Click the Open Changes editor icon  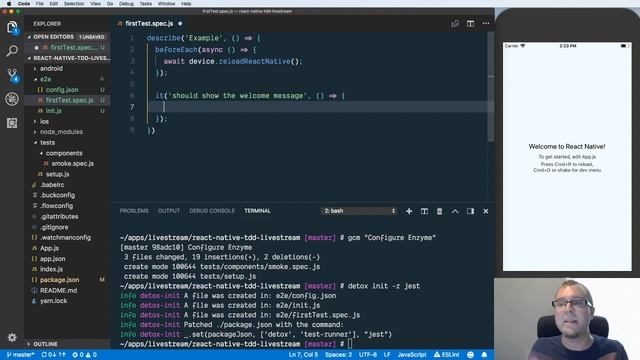(455, 24)
